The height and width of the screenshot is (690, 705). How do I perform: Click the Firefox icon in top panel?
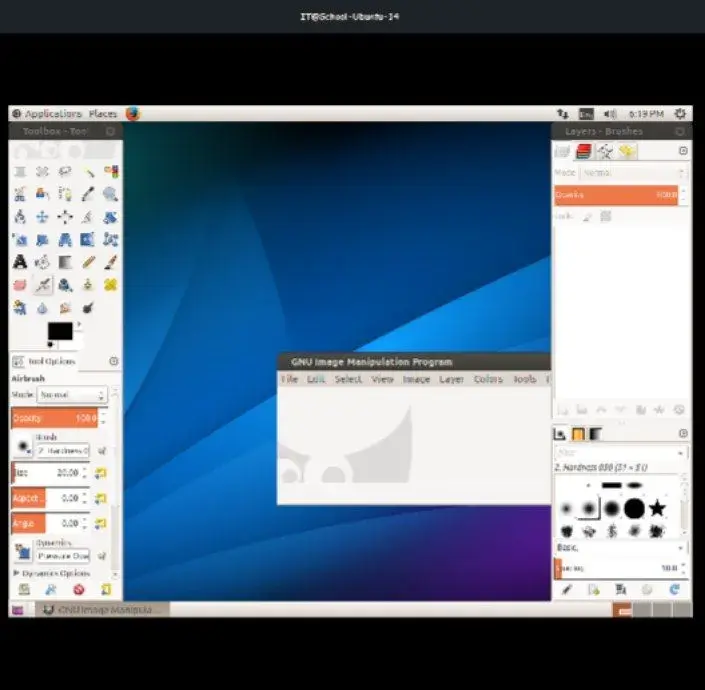[132, 114]
